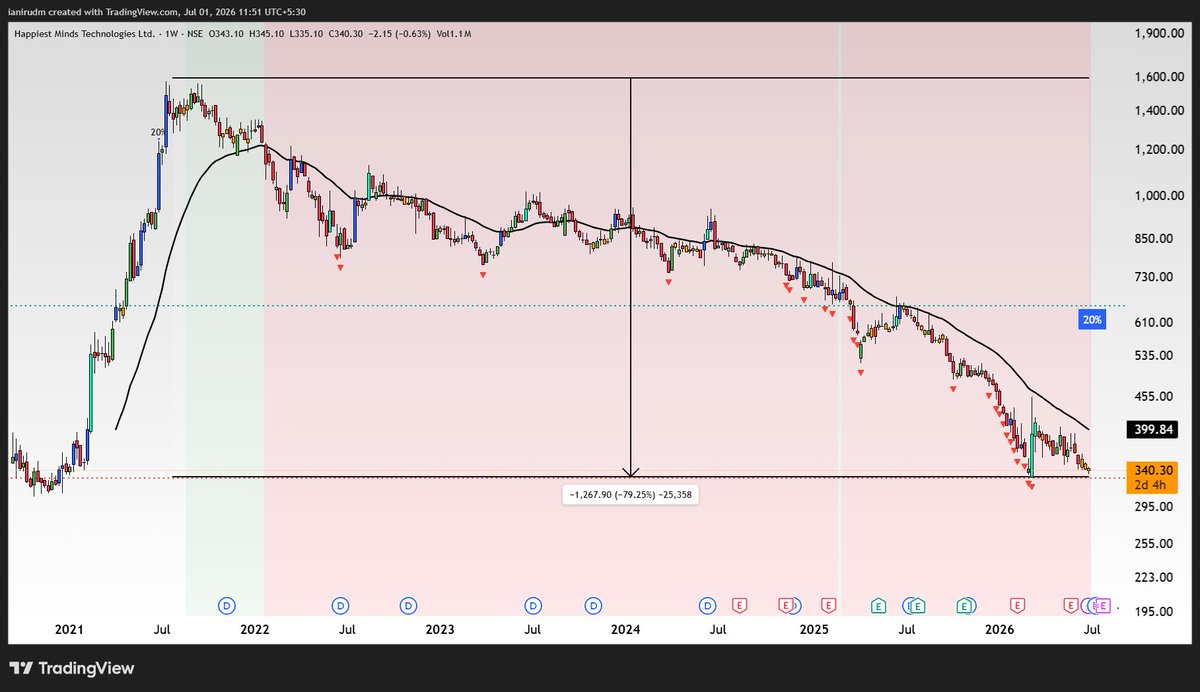Click the 455.00 price scale label

click(x=1154, y=396)
